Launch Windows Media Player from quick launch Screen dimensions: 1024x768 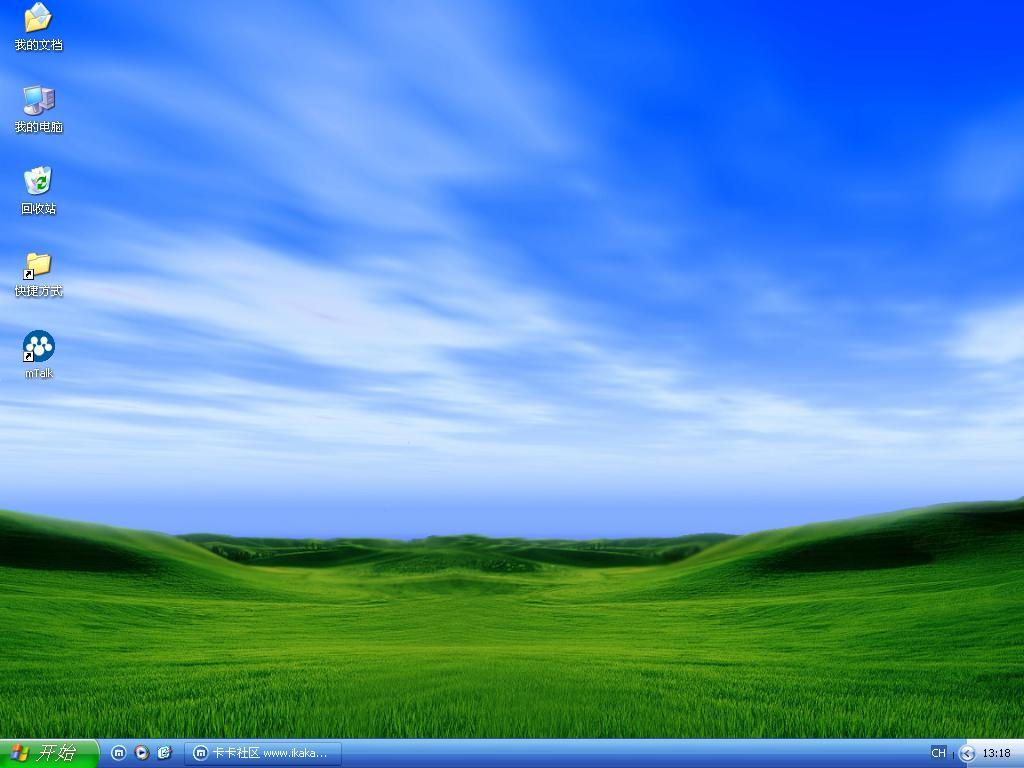click(142, 753)
